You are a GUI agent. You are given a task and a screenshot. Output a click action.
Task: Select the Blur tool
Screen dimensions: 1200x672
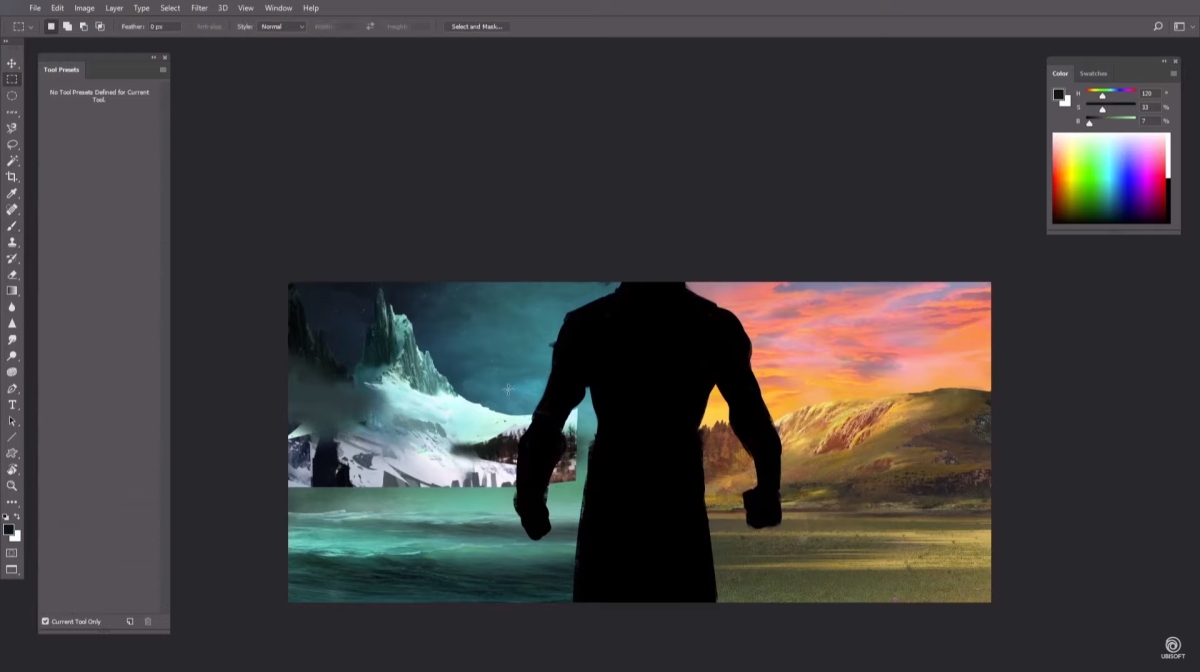[12, 307]
